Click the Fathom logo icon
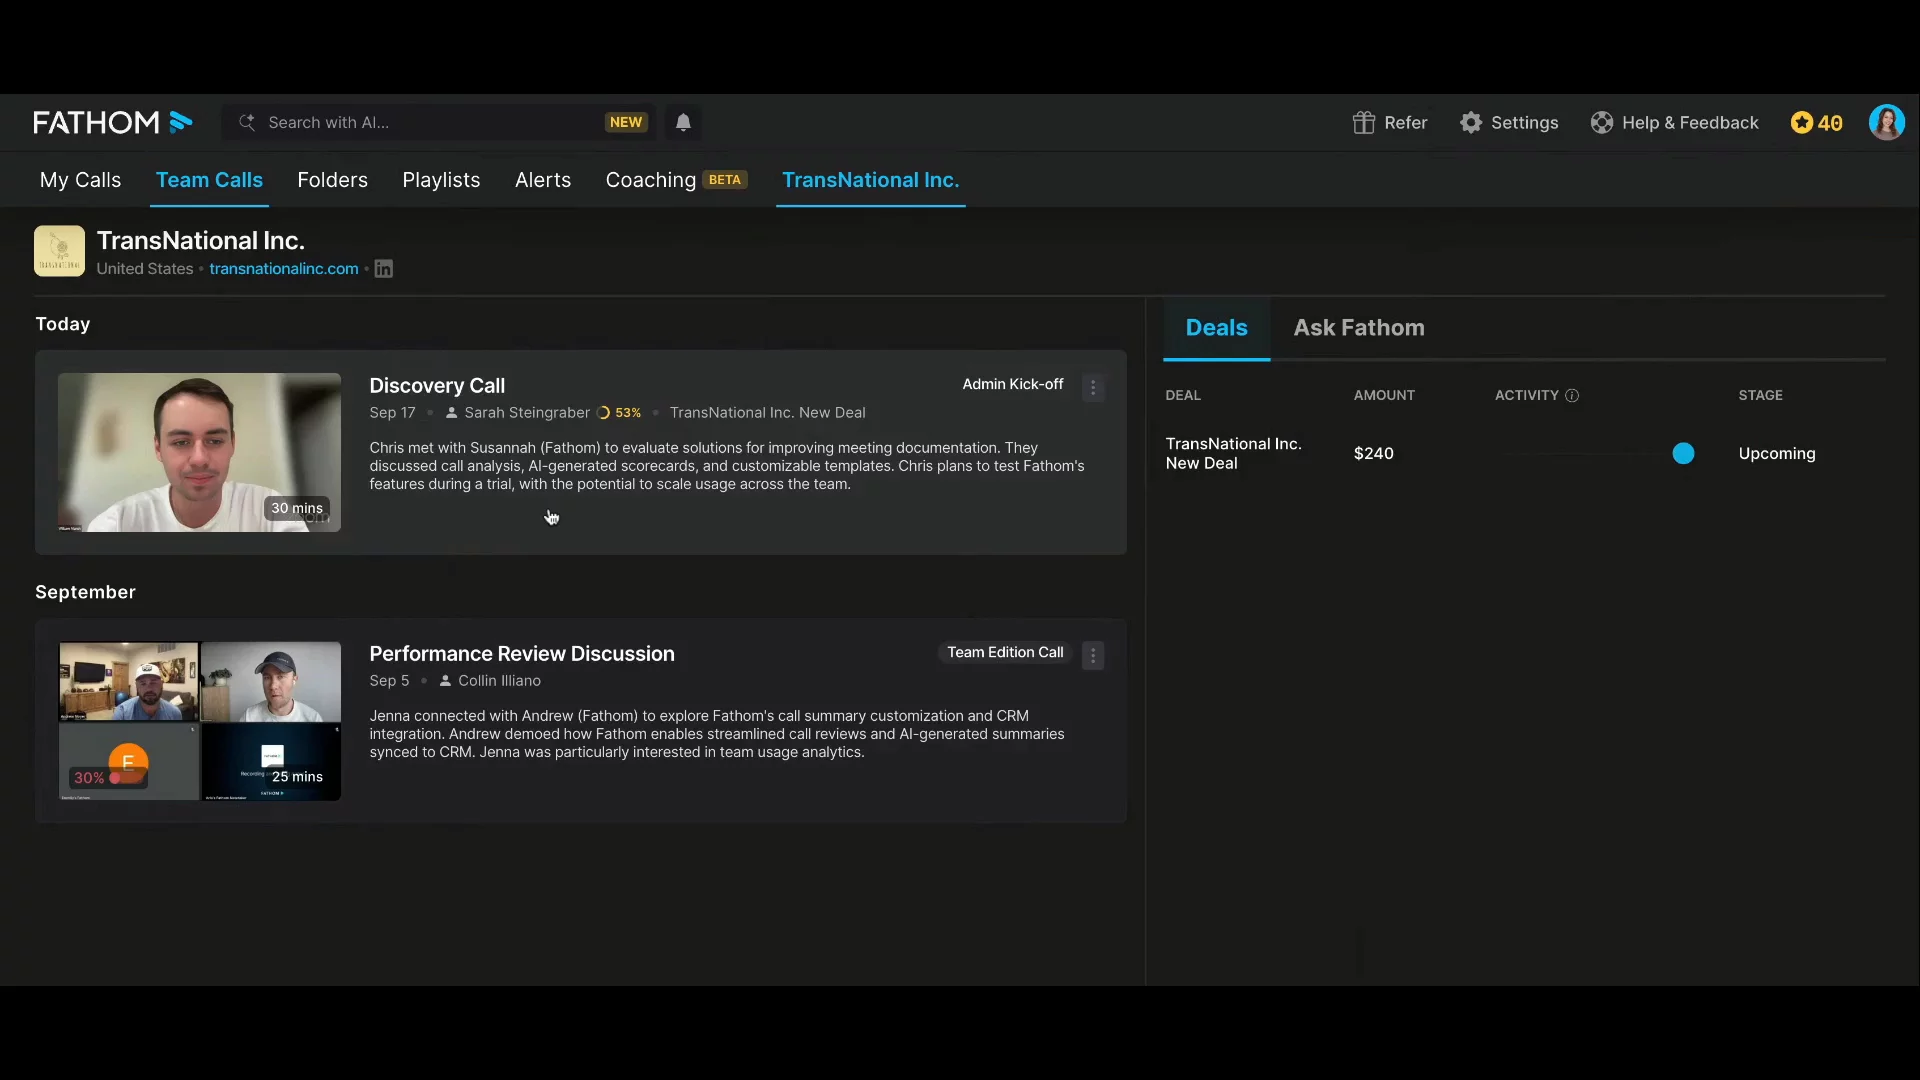The width and height of the screenshot is (1920, 1080). click(x=180, y=122)
